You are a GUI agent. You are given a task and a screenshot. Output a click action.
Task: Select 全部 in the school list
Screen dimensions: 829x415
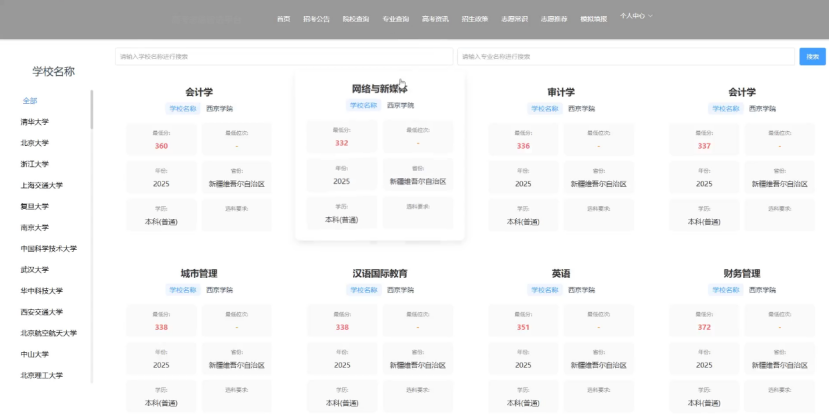coord(30,100)
